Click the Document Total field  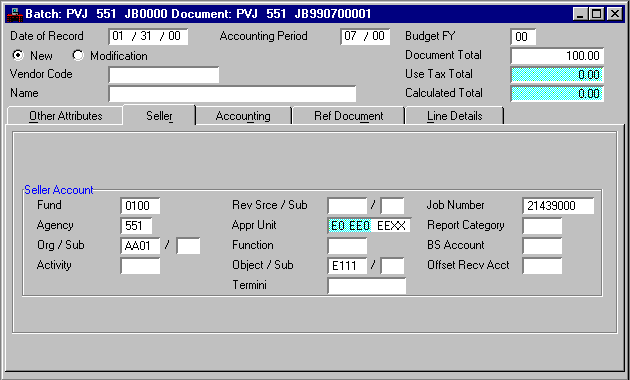(x=557, y=55)
